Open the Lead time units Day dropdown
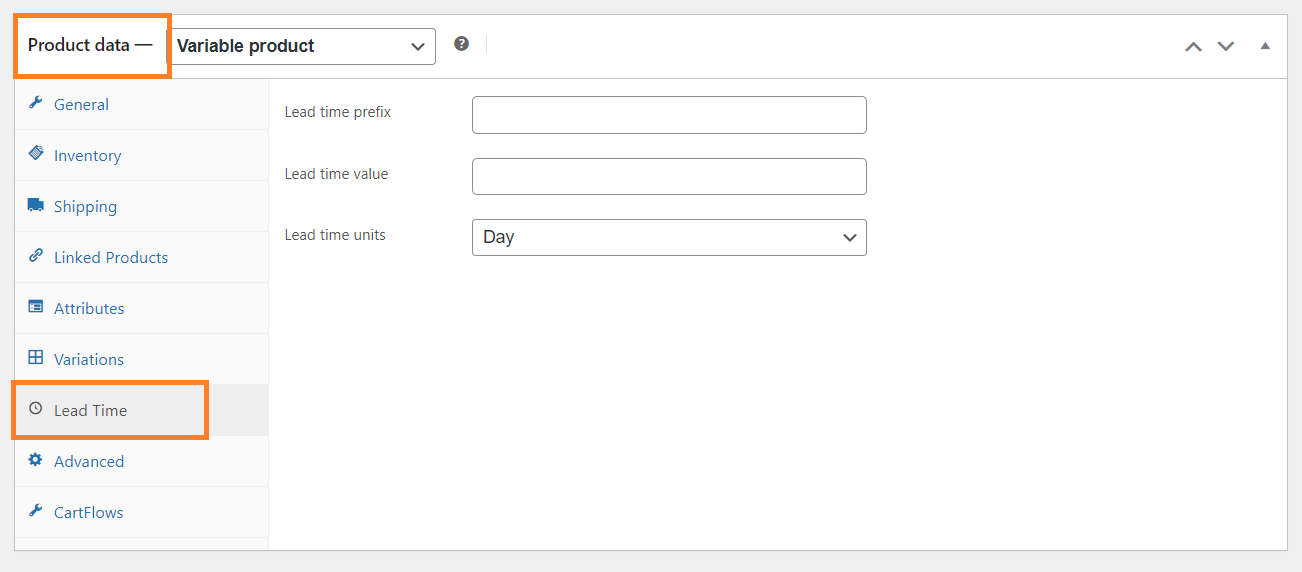 click(669, 237)
